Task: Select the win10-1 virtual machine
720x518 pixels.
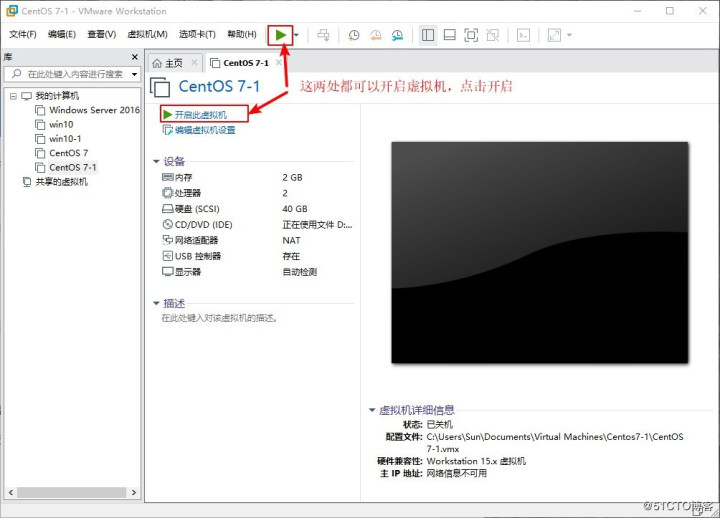Action: (x=58, y=139)
